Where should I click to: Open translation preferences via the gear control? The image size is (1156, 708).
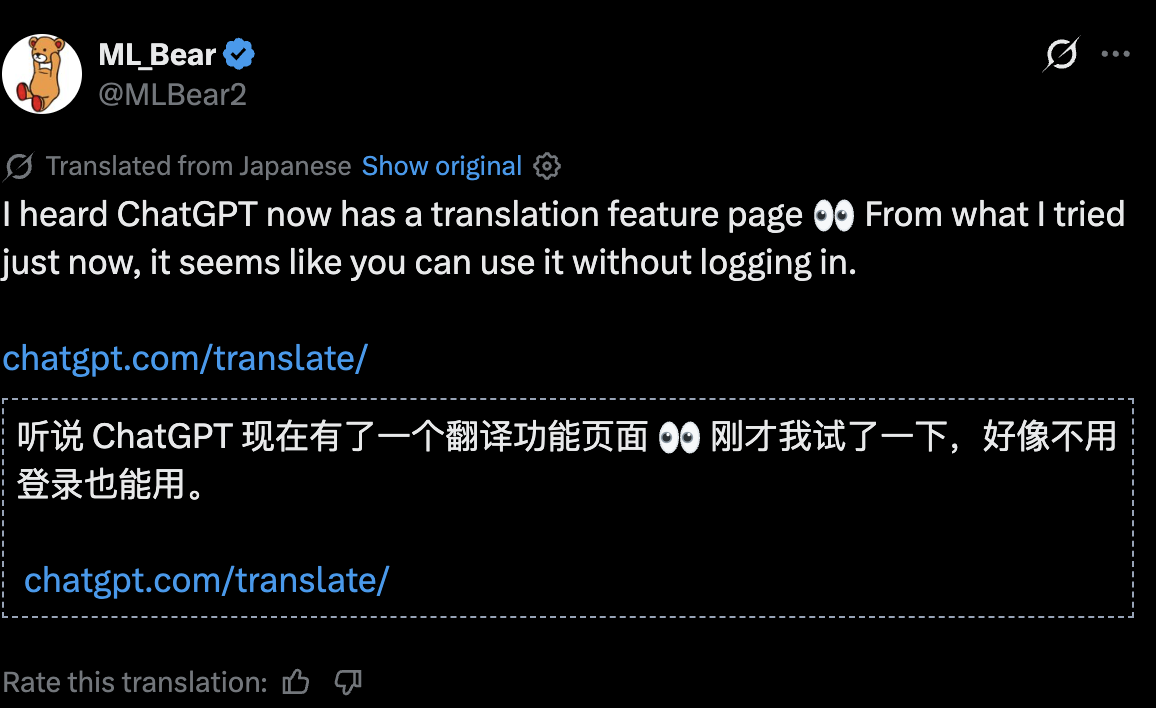546,166
